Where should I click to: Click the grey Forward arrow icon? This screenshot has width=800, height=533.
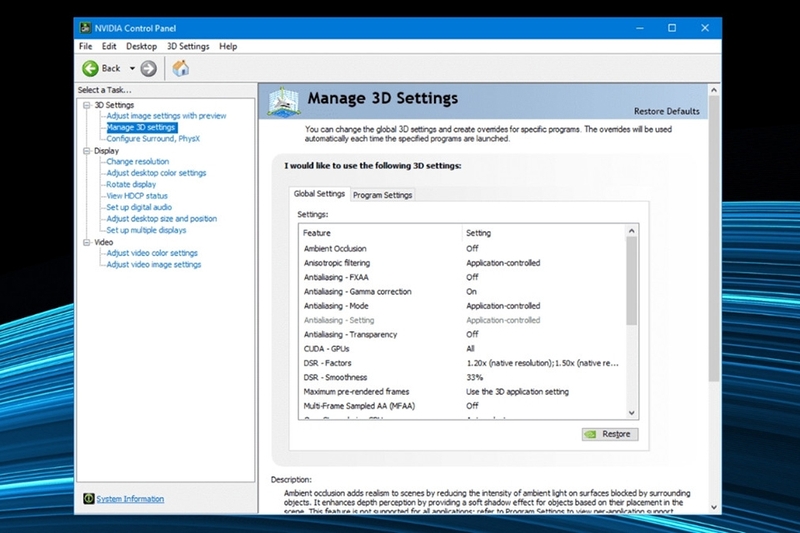coord(148,68)
